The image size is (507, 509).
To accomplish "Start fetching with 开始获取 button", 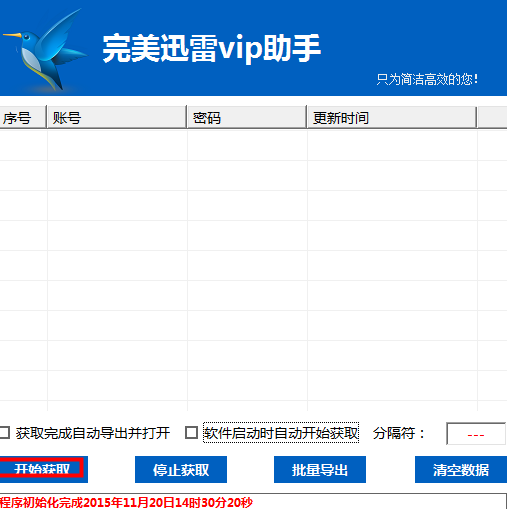I will [43, 469].
